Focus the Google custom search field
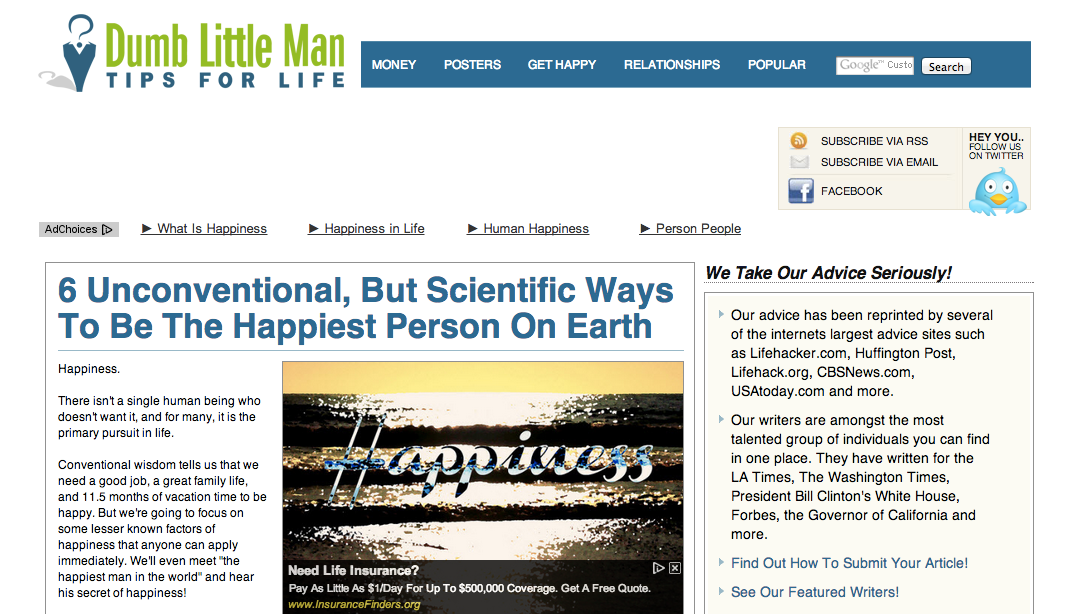 [x=875, y=65]
